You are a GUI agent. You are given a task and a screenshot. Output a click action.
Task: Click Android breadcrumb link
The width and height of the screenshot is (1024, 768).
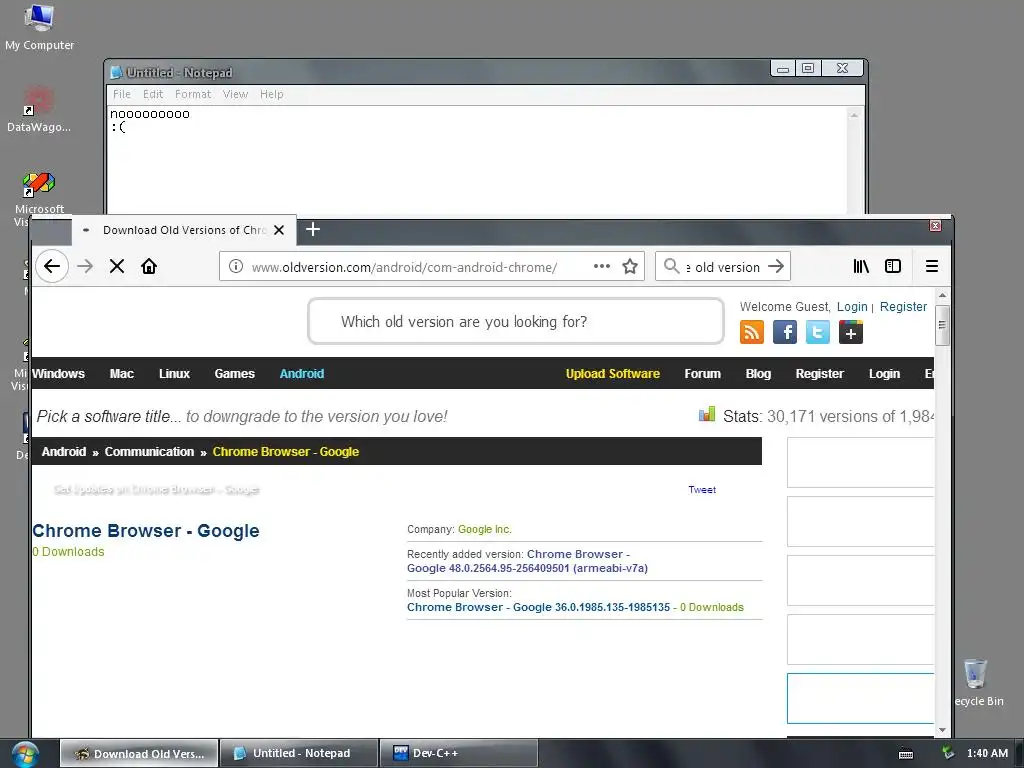(x=63, y=451)
